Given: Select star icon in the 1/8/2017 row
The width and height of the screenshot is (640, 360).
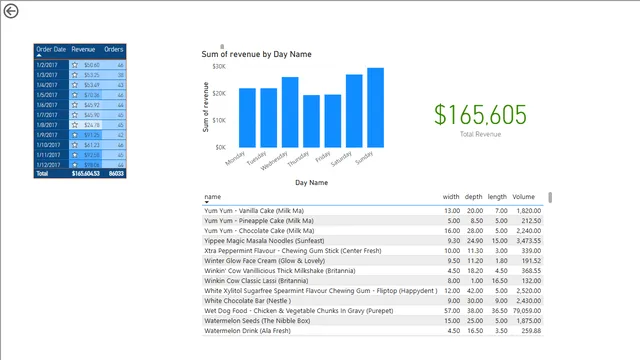Looking at the screenshot, I should 75,125.
